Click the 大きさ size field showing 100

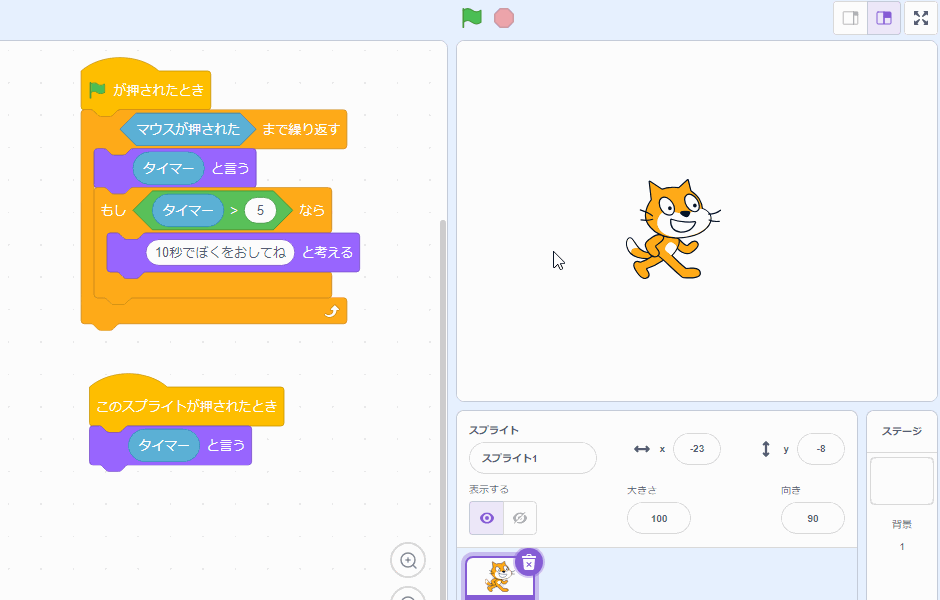658,518
